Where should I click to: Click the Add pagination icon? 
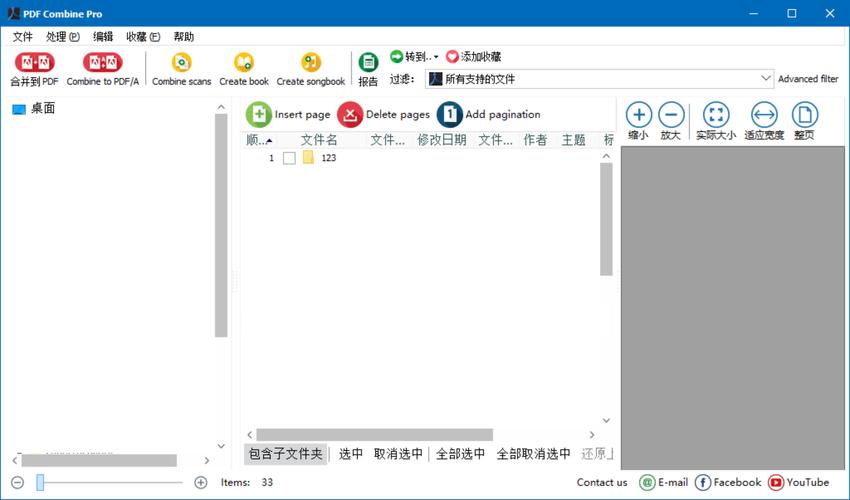449,114
